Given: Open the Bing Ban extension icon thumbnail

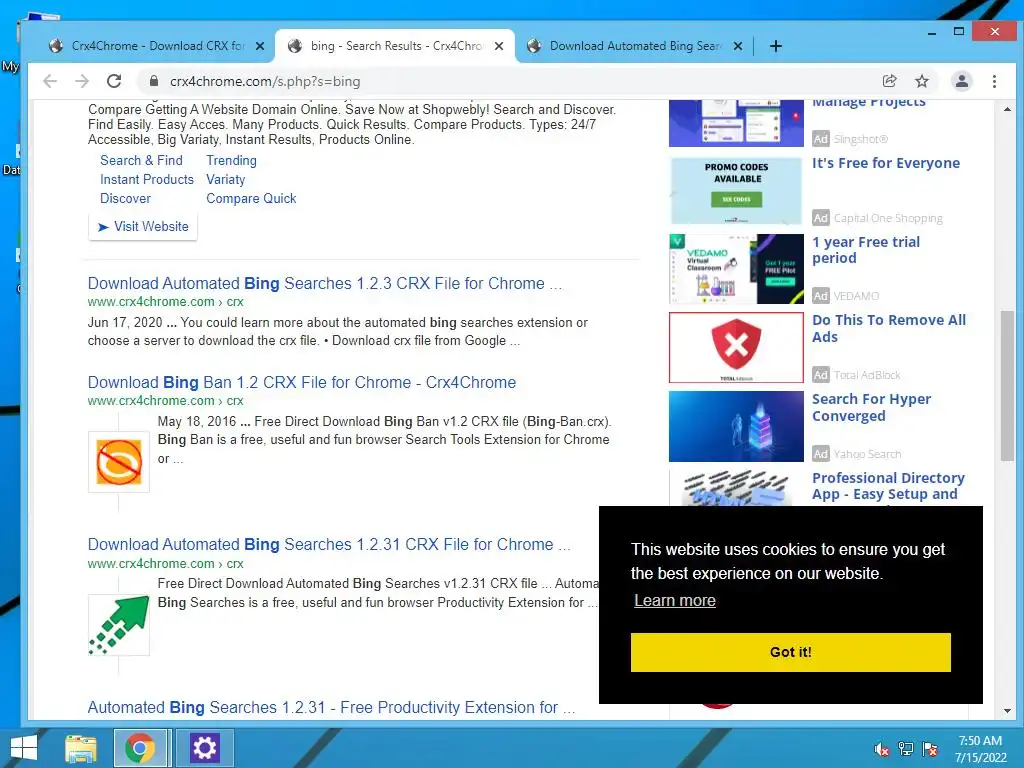Looking at the screenshot, I should coord(119,462).
